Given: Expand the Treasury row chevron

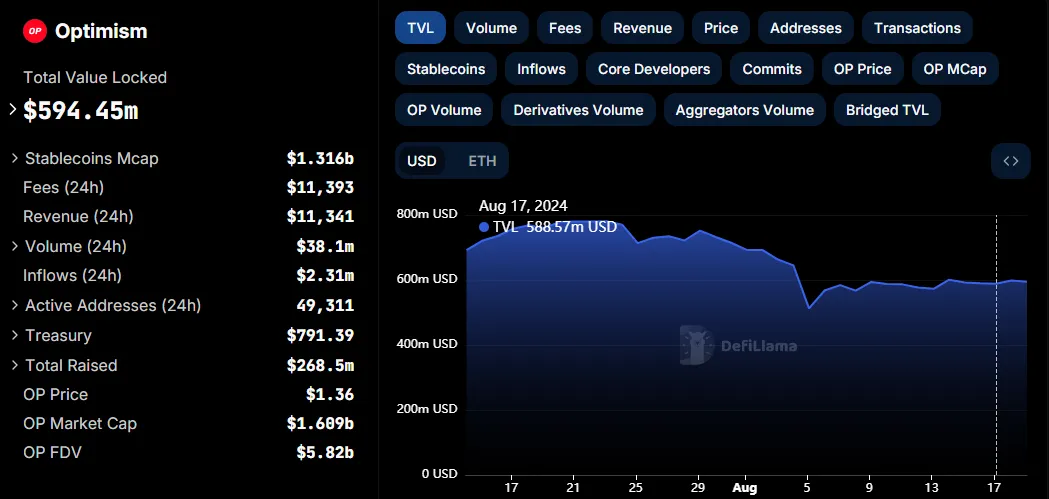Looking at the screenshot, I should point(15,335).
